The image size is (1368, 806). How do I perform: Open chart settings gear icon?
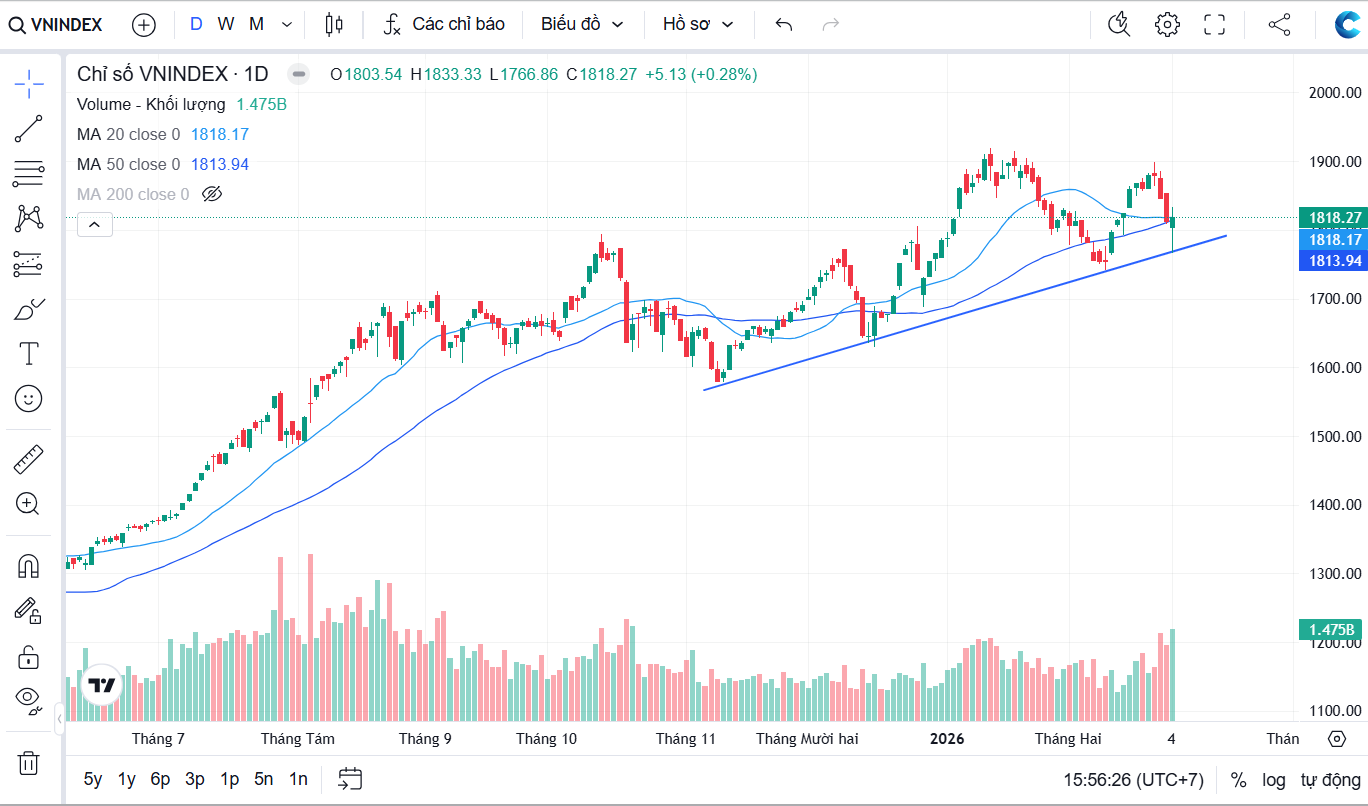tap(1167, 24)
